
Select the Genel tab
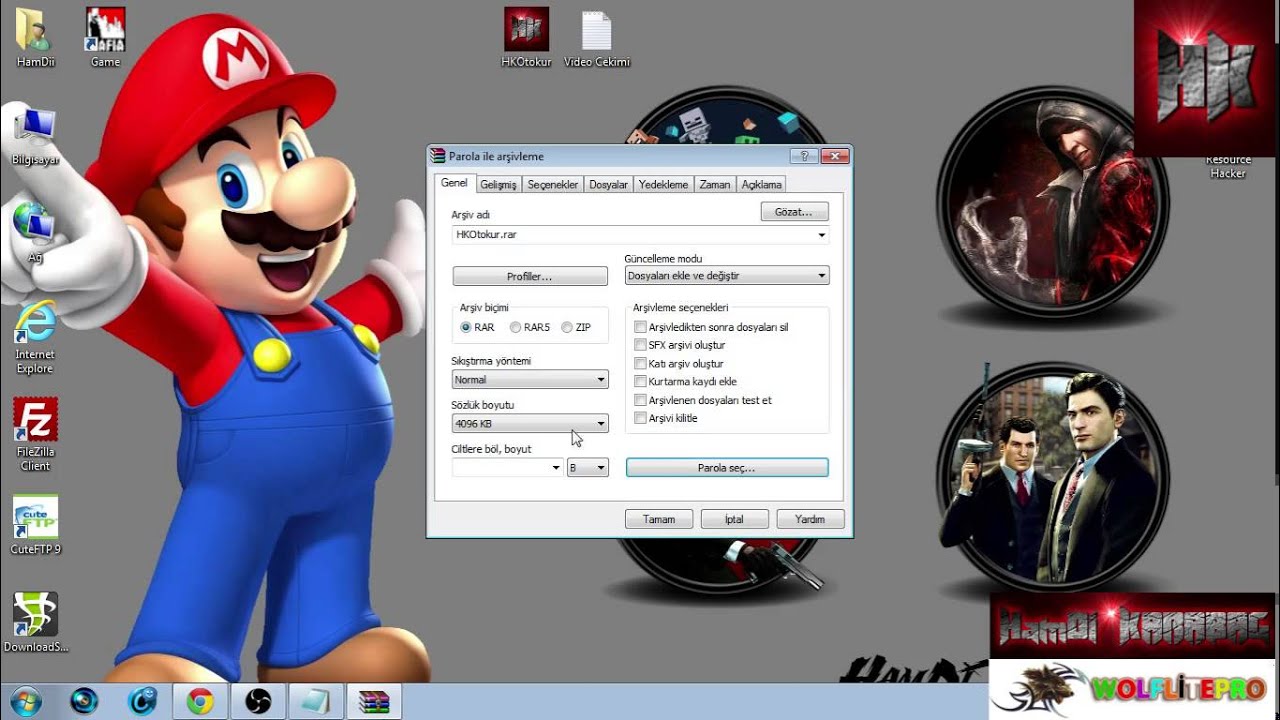pyautogui.click(x=455, y=183)
